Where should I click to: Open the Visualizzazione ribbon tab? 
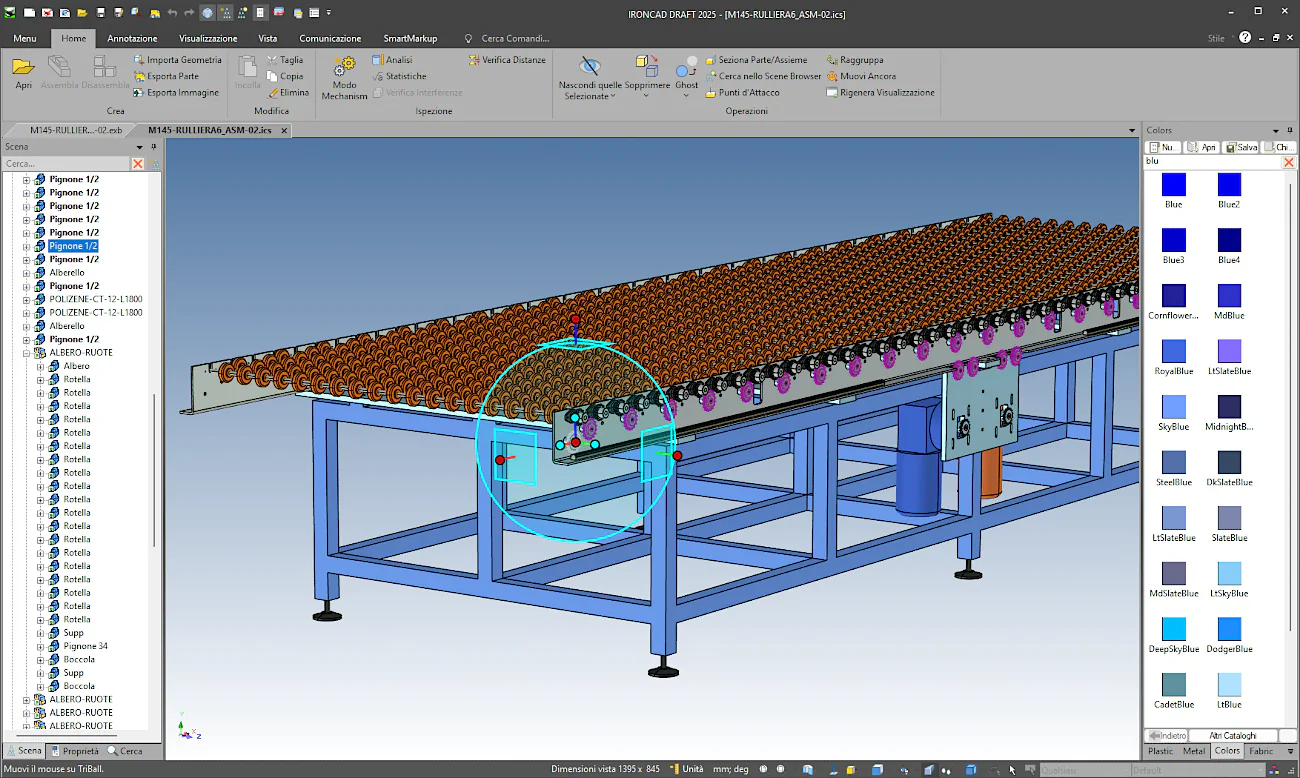[x=208, y=38]
